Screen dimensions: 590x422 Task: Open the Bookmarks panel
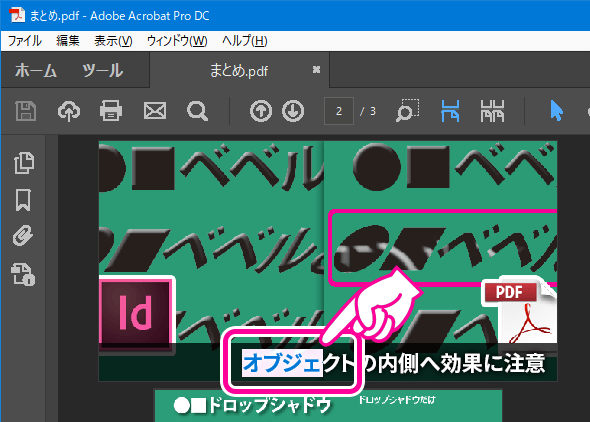23,200
